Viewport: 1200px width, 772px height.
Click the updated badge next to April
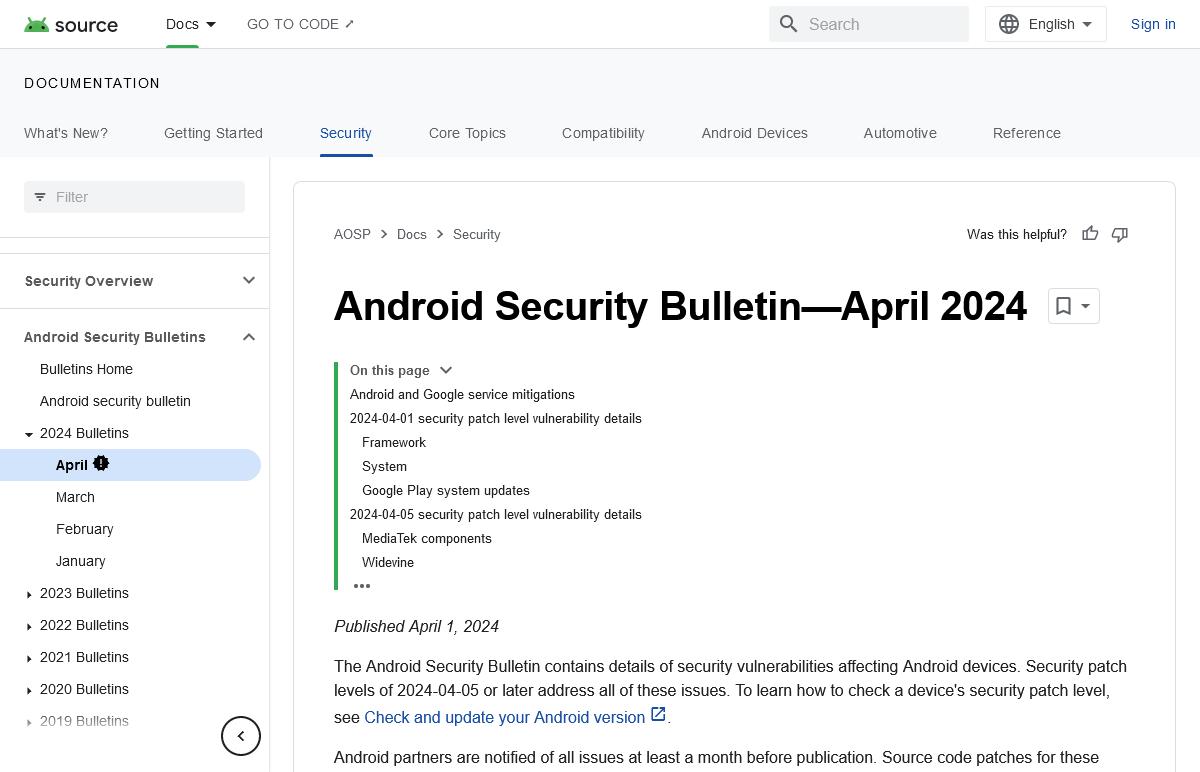(x=101, y=464)
